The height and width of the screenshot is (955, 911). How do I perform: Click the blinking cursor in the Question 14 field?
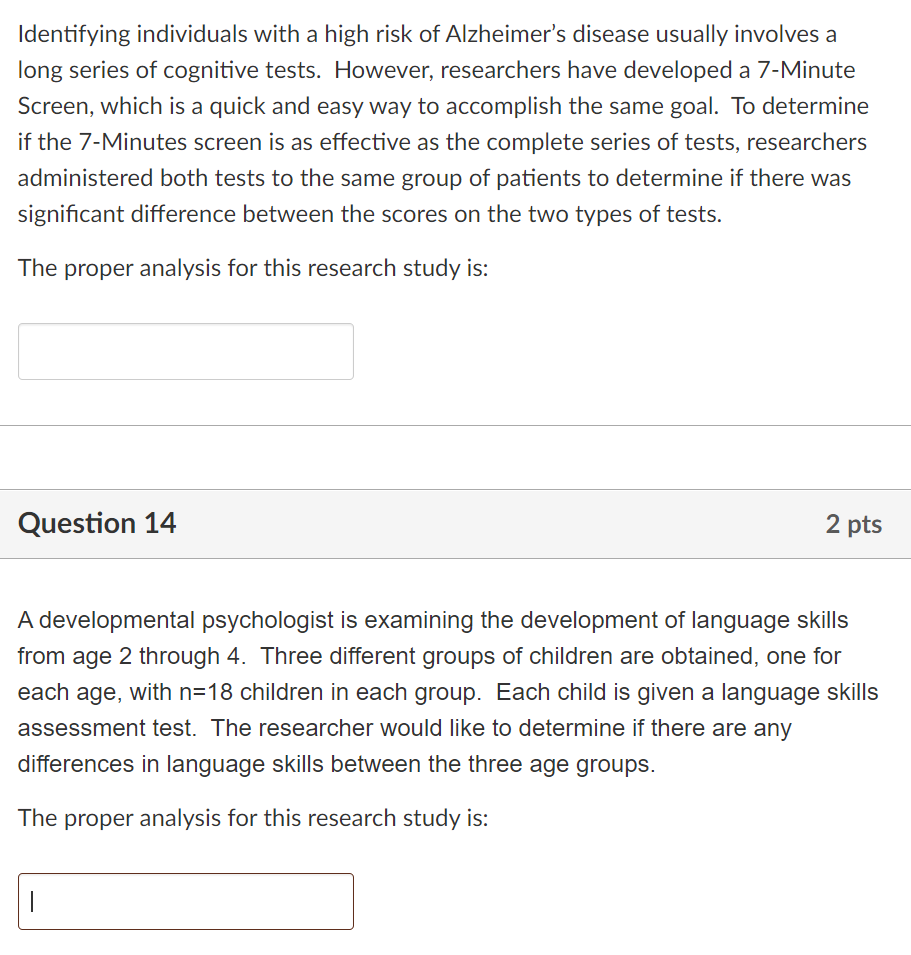pos(31,901)
